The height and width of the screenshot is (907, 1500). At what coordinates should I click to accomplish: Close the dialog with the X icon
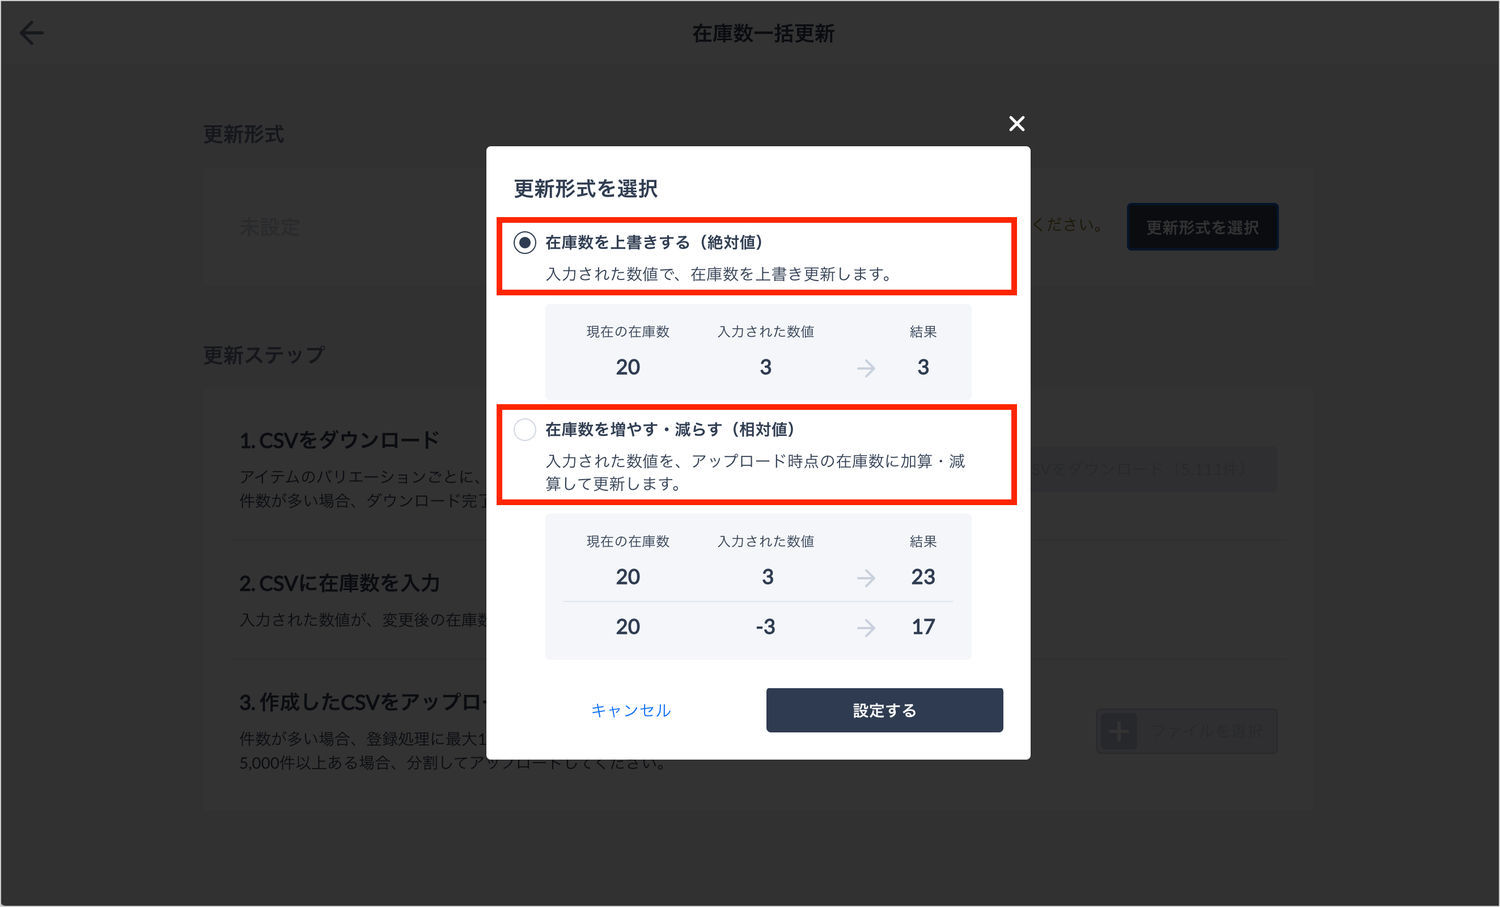[1016, 123]
